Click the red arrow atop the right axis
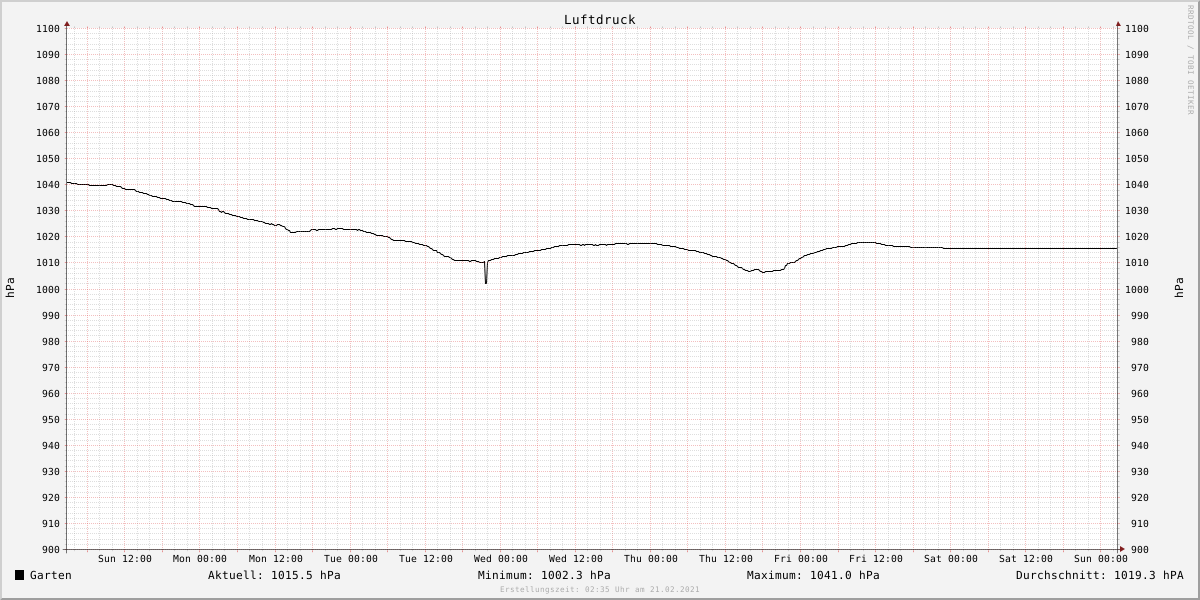 pos(1118,23)
